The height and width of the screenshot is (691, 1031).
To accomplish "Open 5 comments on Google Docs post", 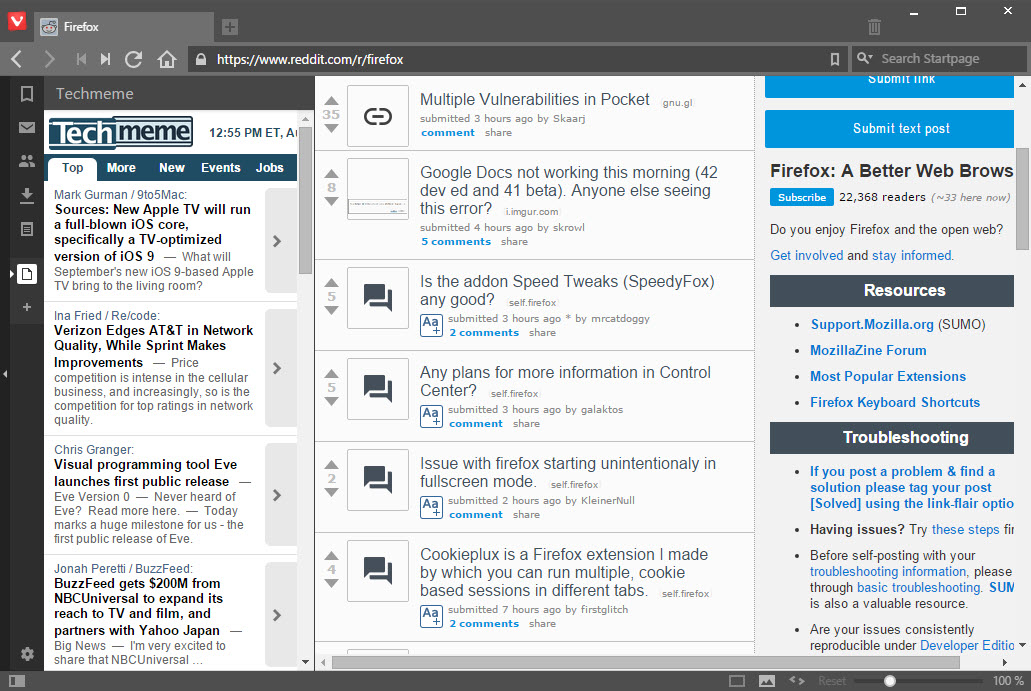I will click(456, 241).
